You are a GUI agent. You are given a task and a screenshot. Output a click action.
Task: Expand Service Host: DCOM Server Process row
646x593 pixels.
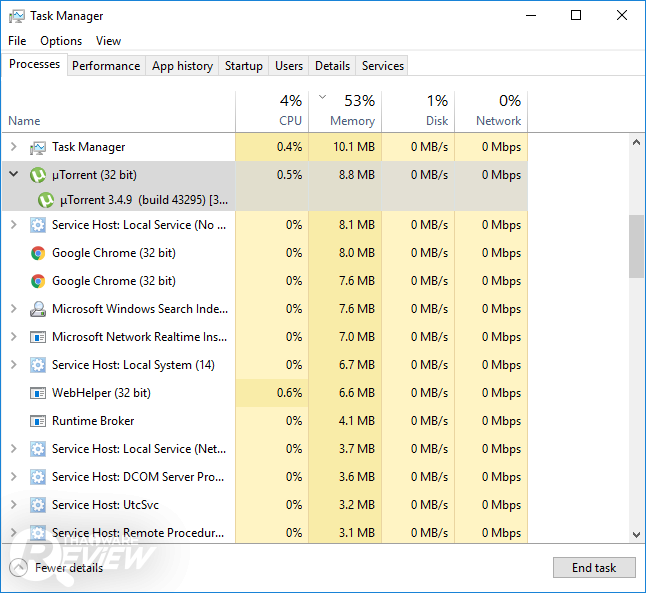[14, 477]
